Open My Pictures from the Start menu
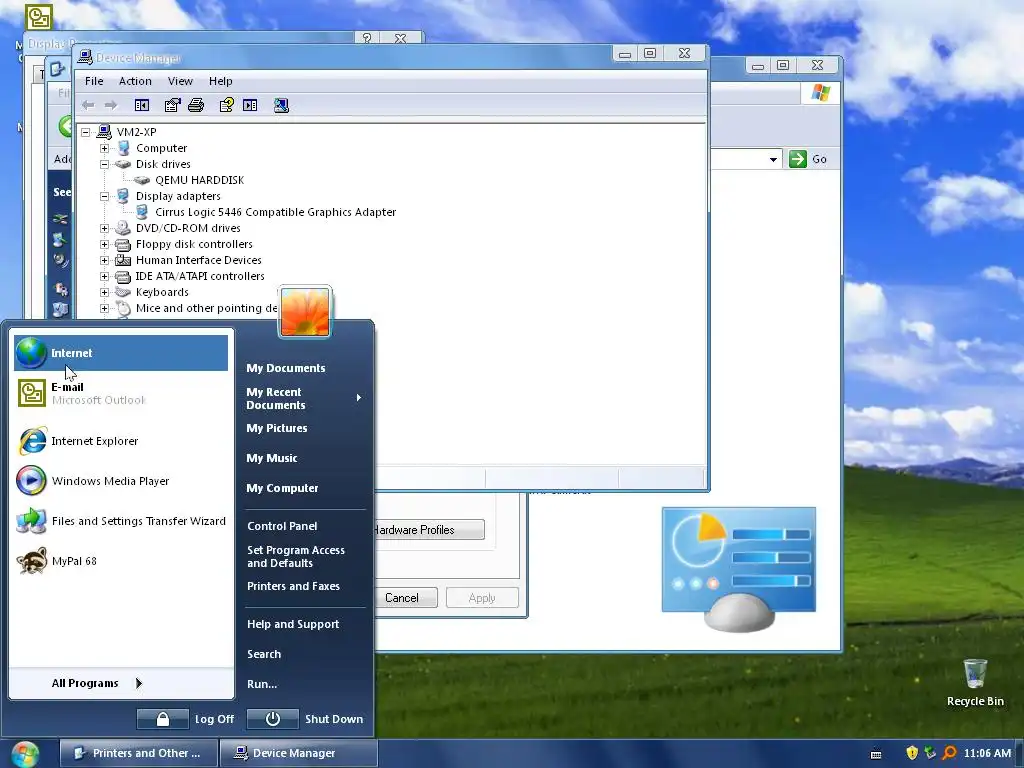Viewport: 1024px width, 768px height. [x=277, y=428]
